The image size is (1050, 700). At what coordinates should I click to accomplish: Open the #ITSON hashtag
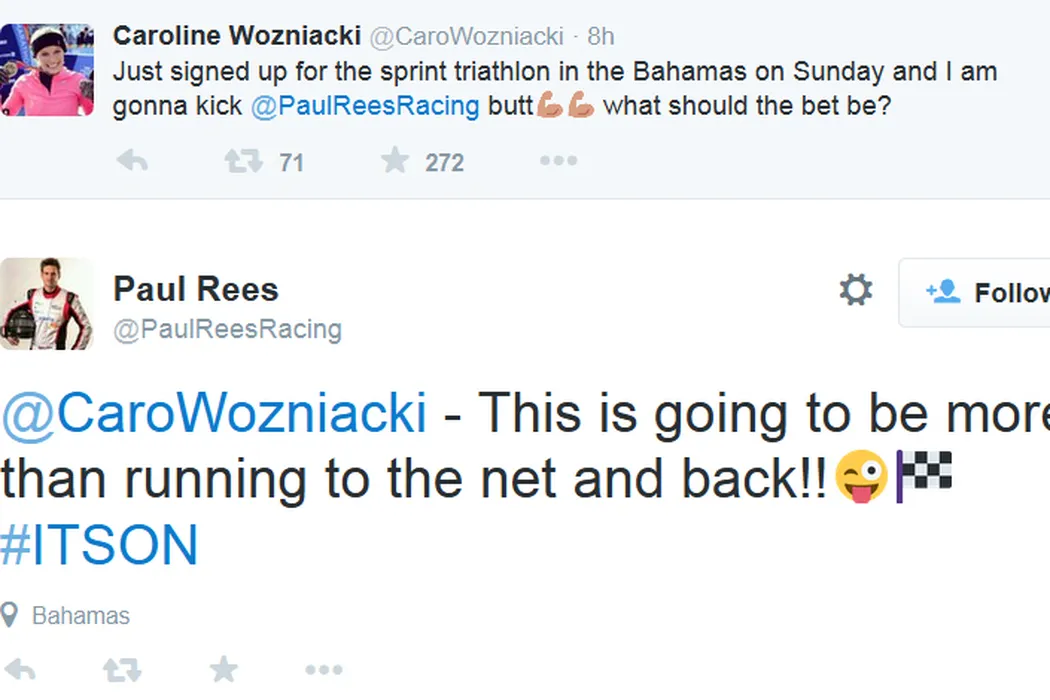tap(100, 546)
